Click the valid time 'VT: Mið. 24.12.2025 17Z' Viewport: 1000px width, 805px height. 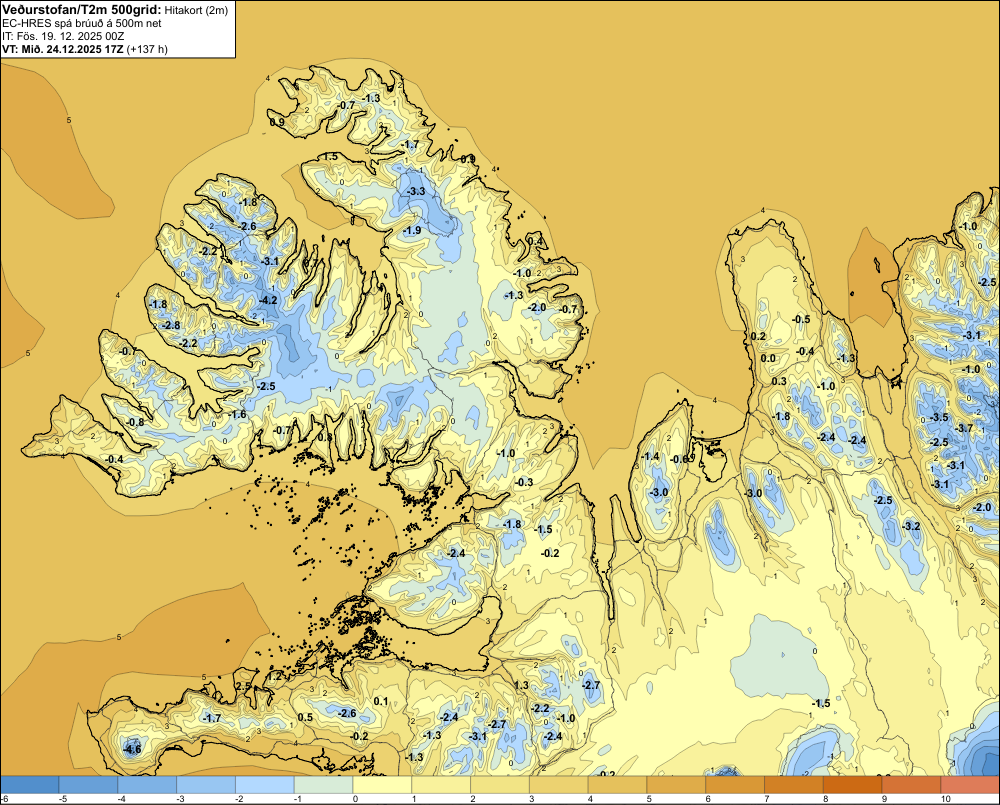coord(63,49)
